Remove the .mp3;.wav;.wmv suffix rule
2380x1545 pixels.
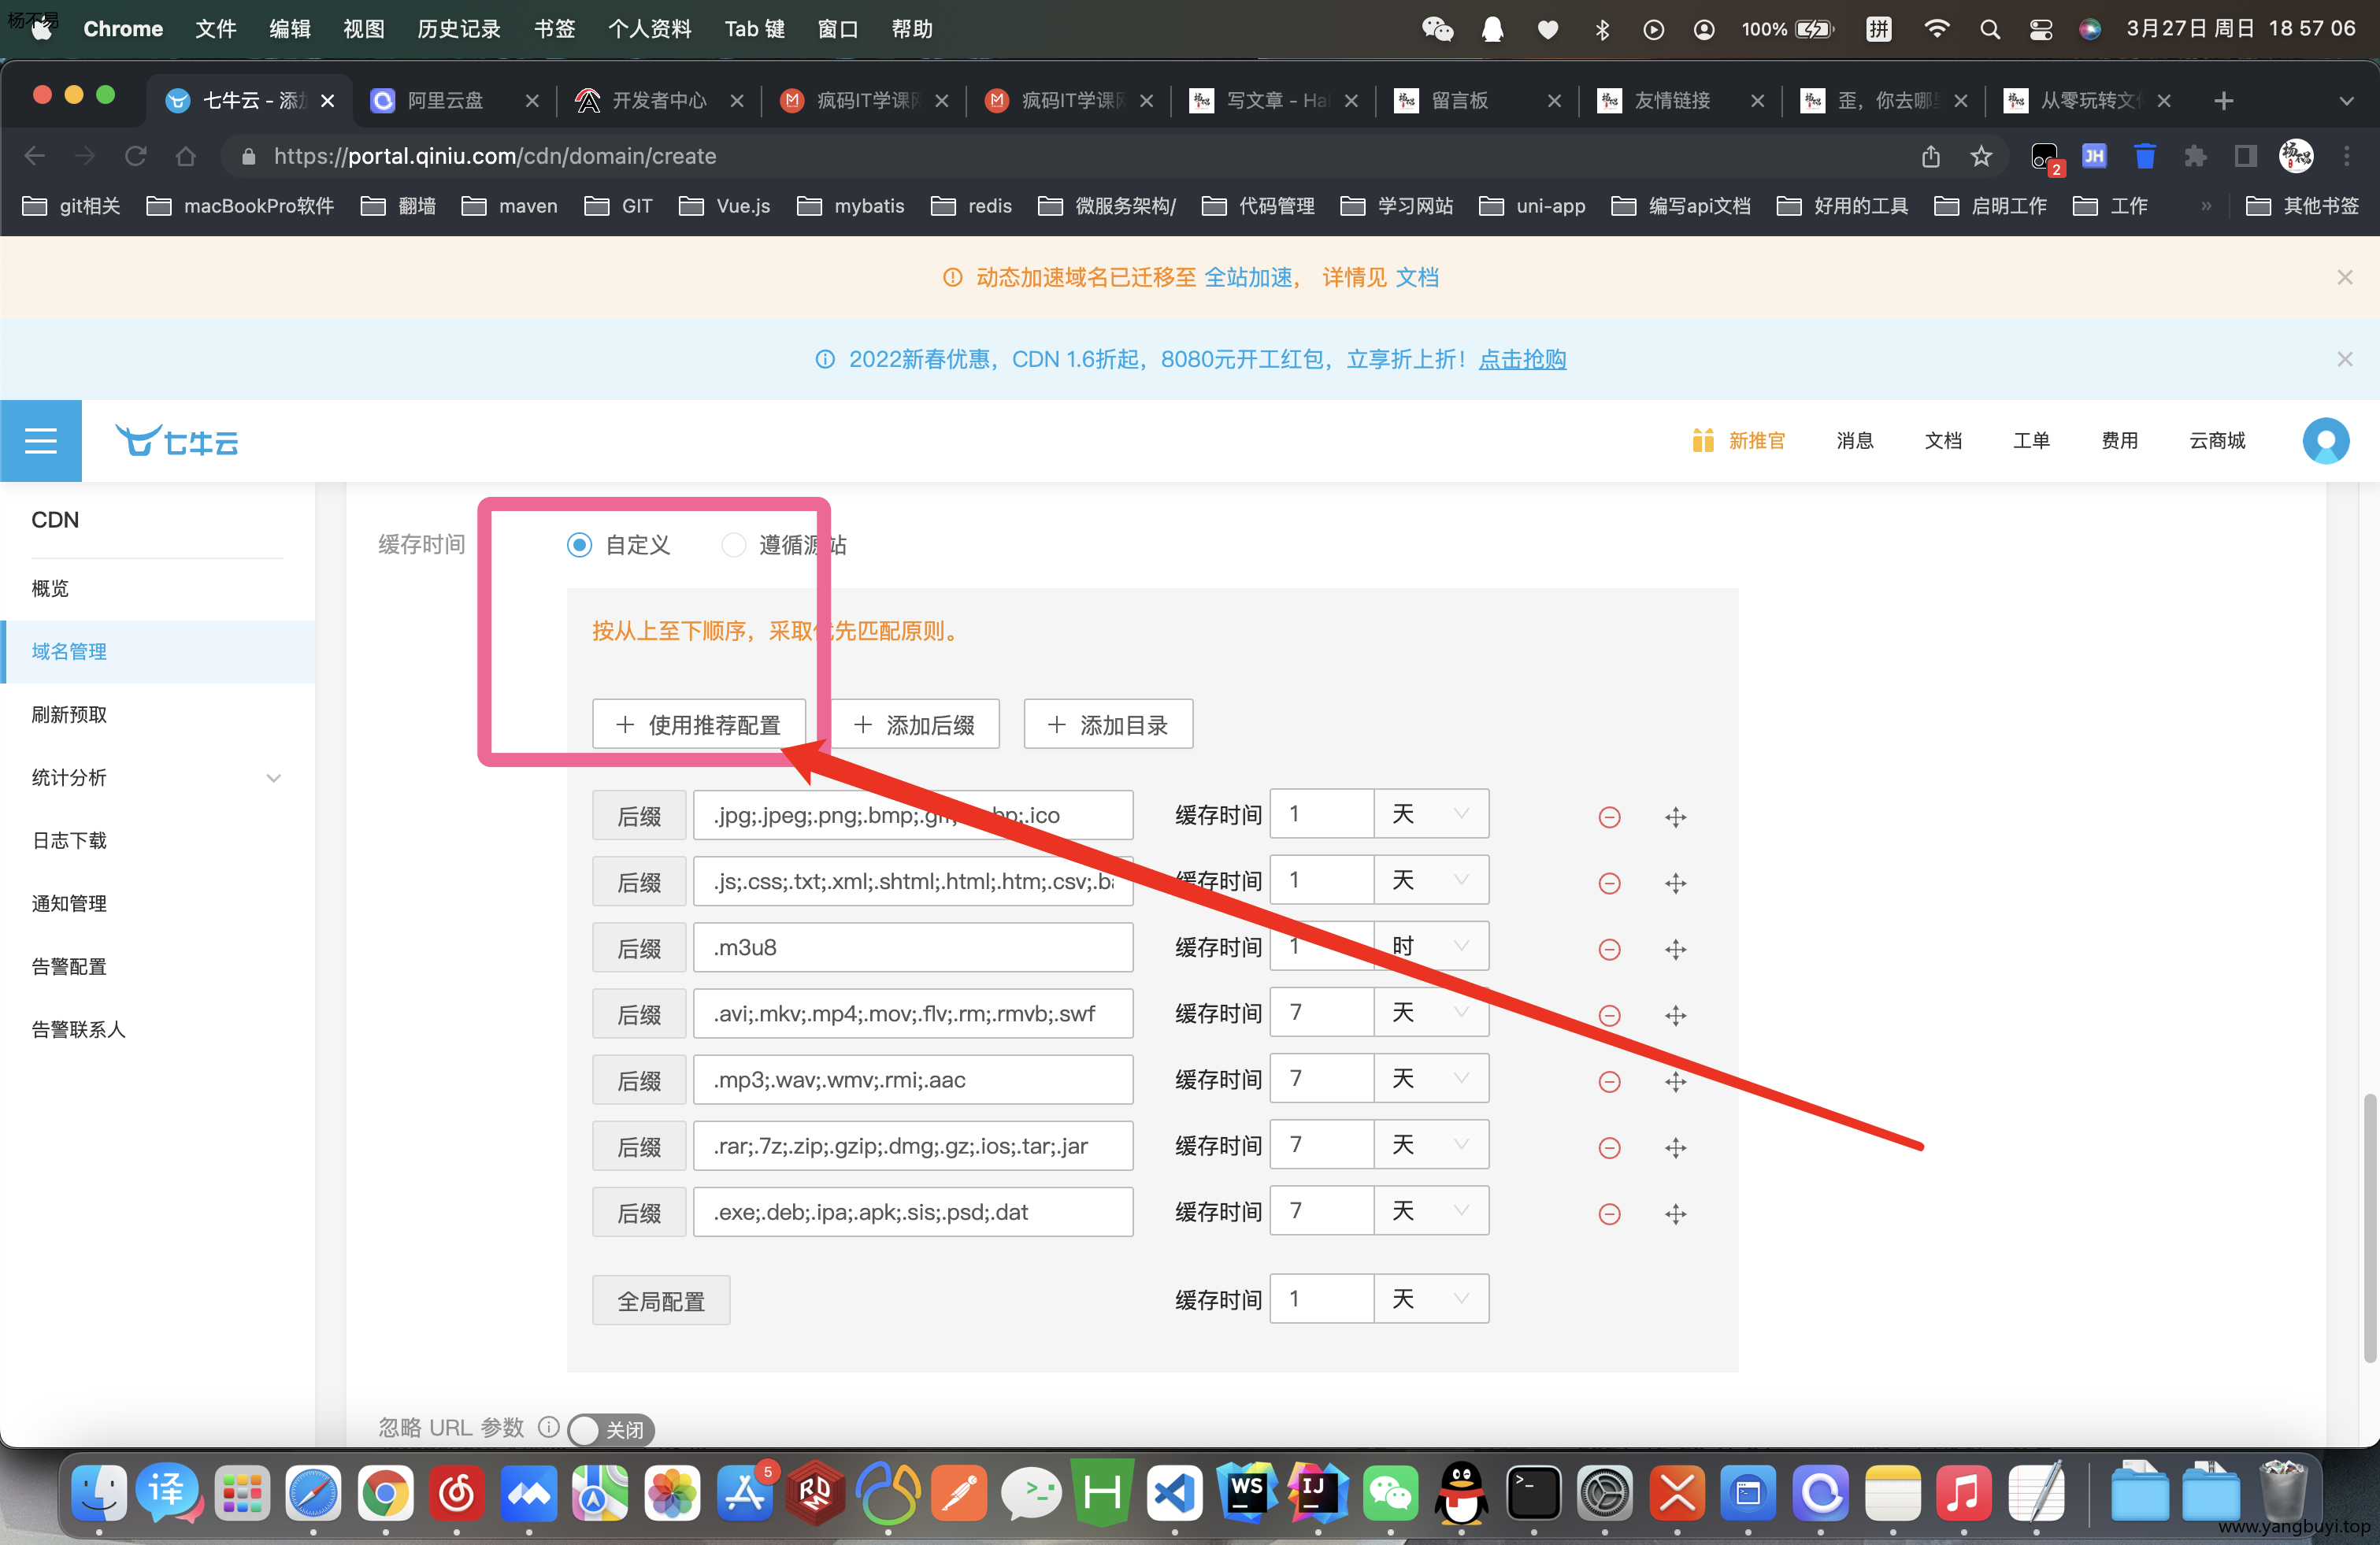coord(1609,1081)
